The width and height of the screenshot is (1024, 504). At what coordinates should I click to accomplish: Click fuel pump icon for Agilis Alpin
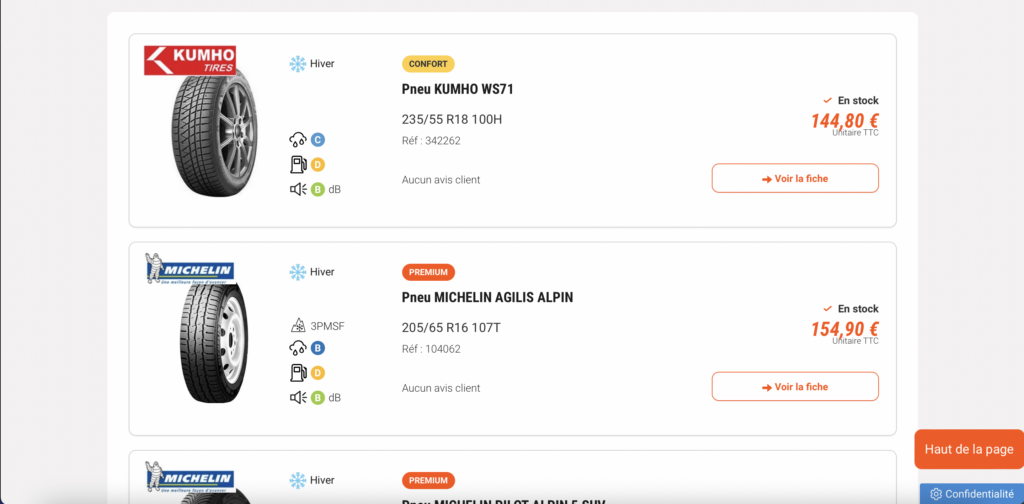point(298,373)
